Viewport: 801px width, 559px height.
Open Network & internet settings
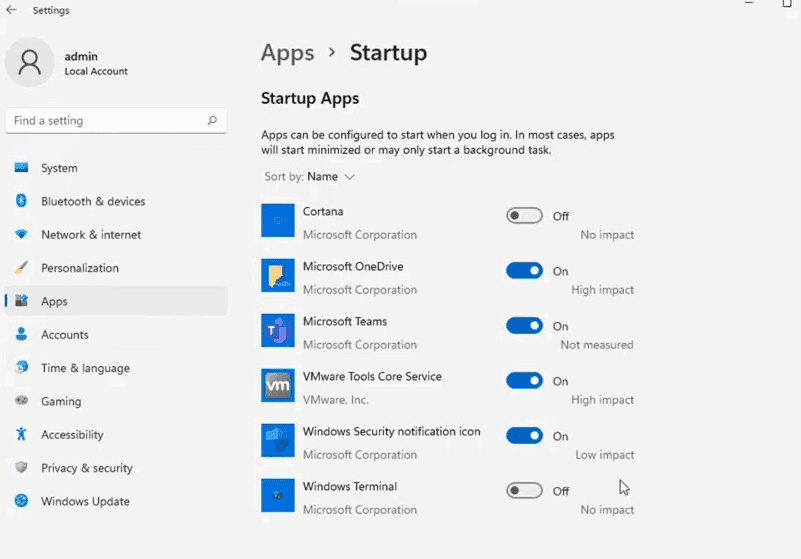[116, 234]
